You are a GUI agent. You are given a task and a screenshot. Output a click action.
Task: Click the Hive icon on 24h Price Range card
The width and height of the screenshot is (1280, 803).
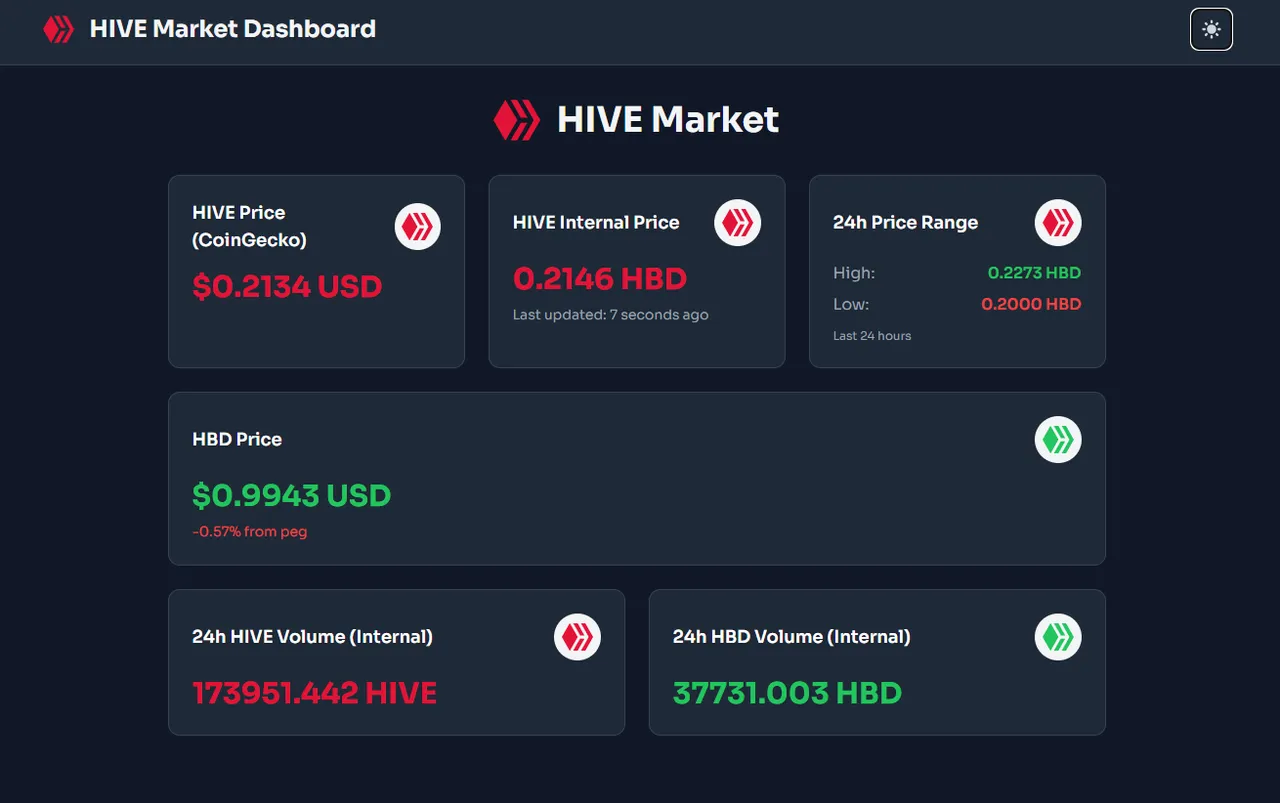pyautogui.click(x=1058, y=222)
